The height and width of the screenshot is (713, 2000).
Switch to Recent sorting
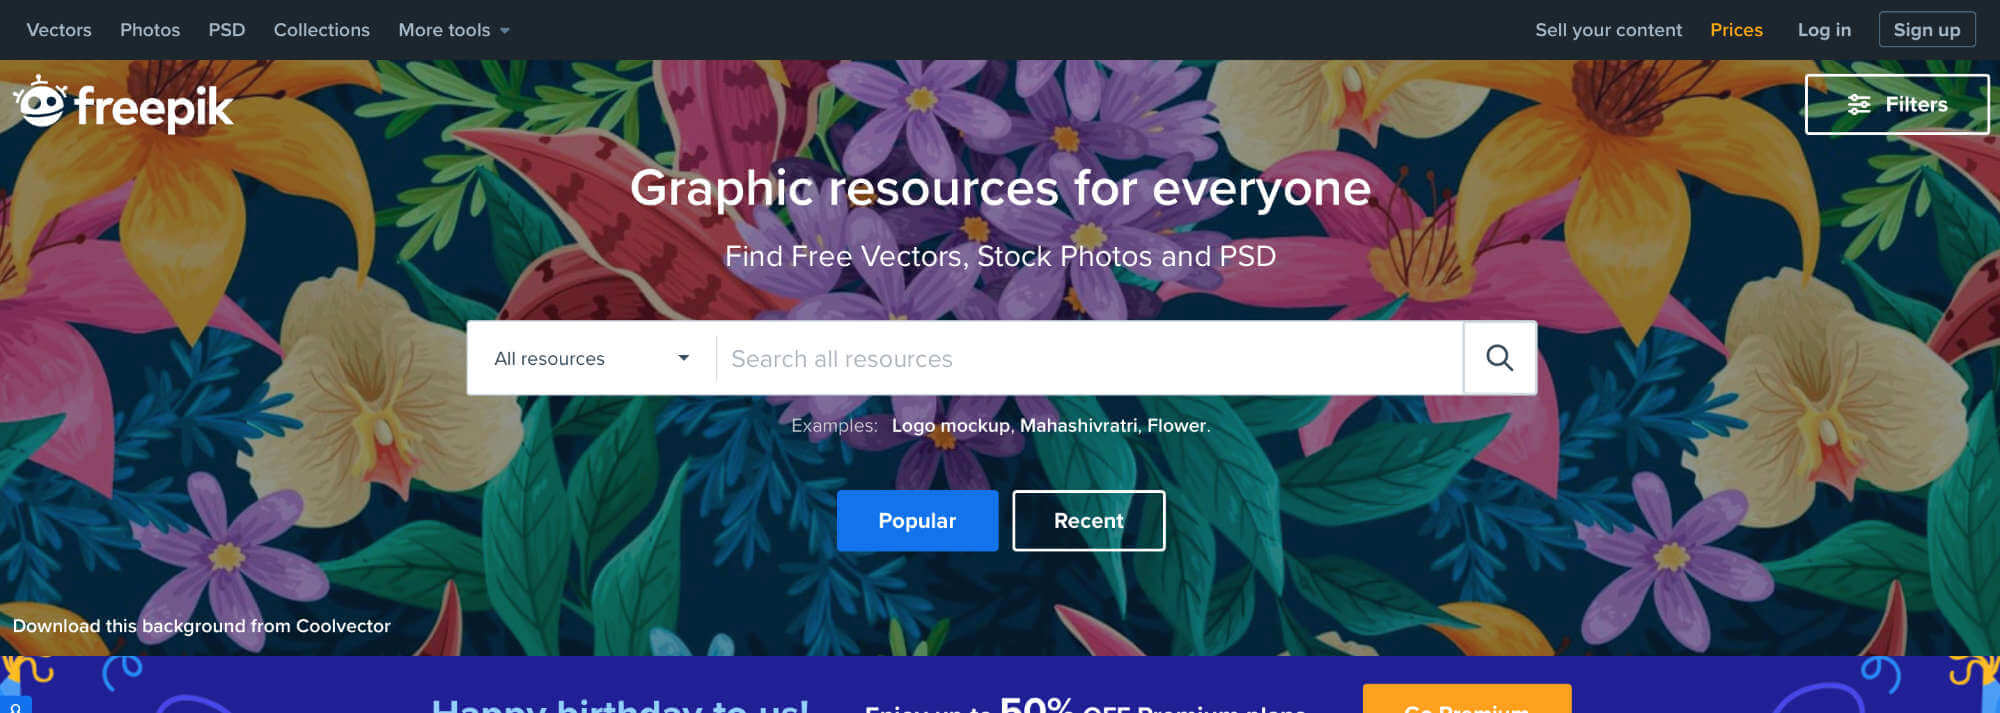[x=1089, y=520]
